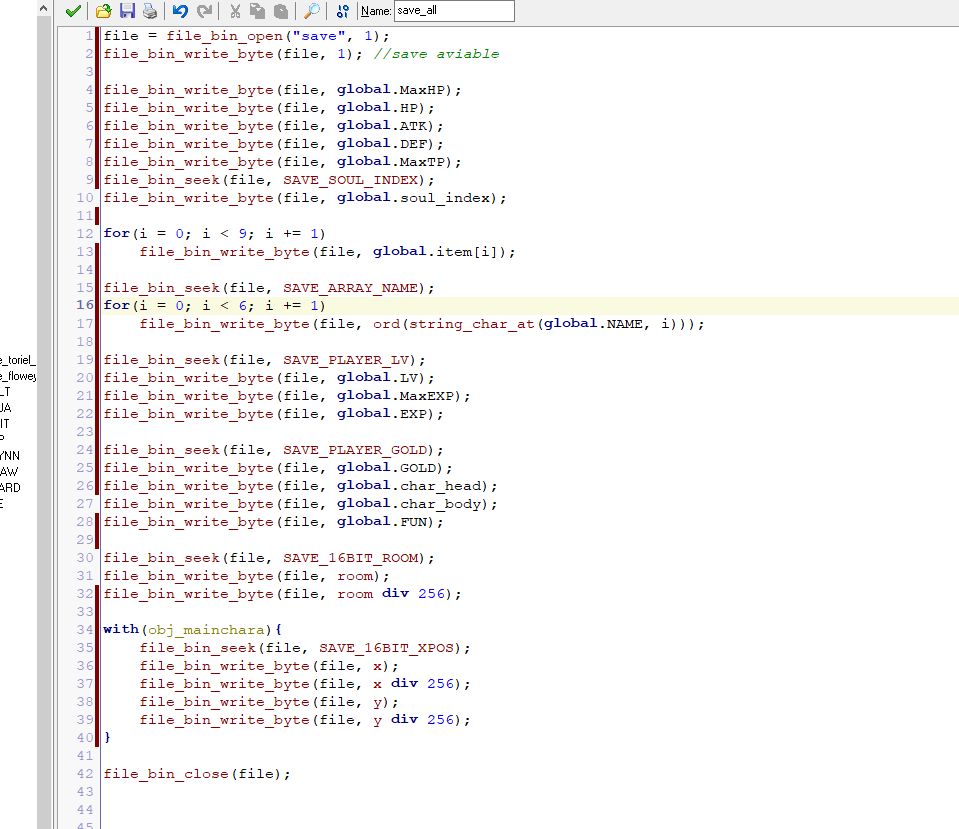Redo the last undone edit
The width and height of the screenshot is (959, 829).
[x=204, y=11]
